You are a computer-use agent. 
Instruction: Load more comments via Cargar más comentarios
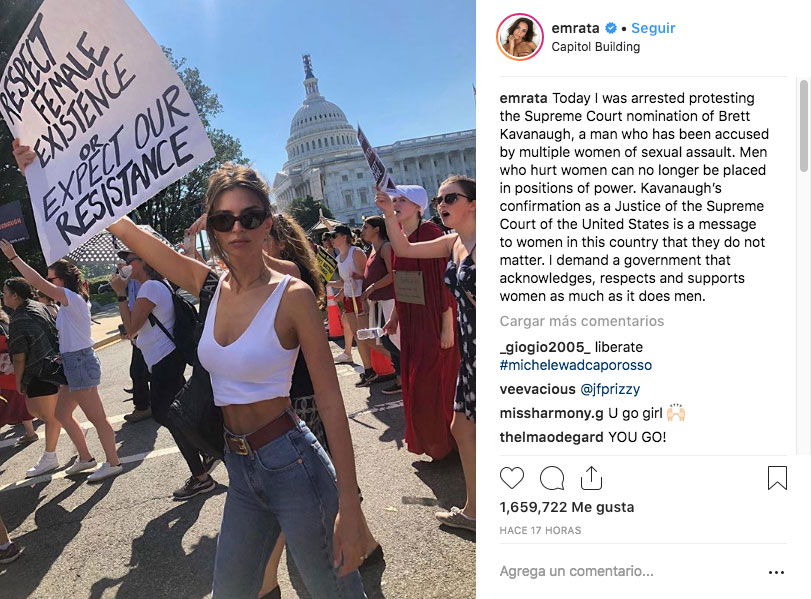pos(581,321)
